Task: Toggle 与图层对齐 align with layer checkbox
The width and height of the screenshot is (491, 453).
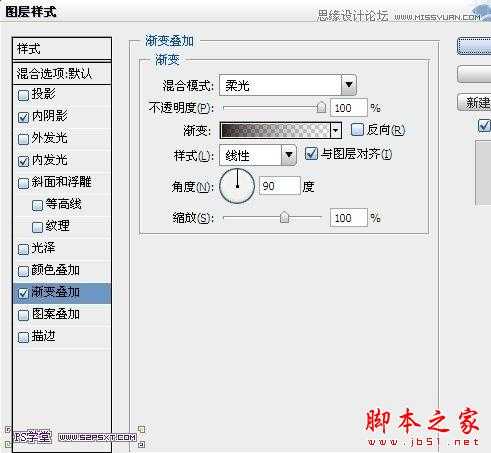Action: [x=311, y=154]
